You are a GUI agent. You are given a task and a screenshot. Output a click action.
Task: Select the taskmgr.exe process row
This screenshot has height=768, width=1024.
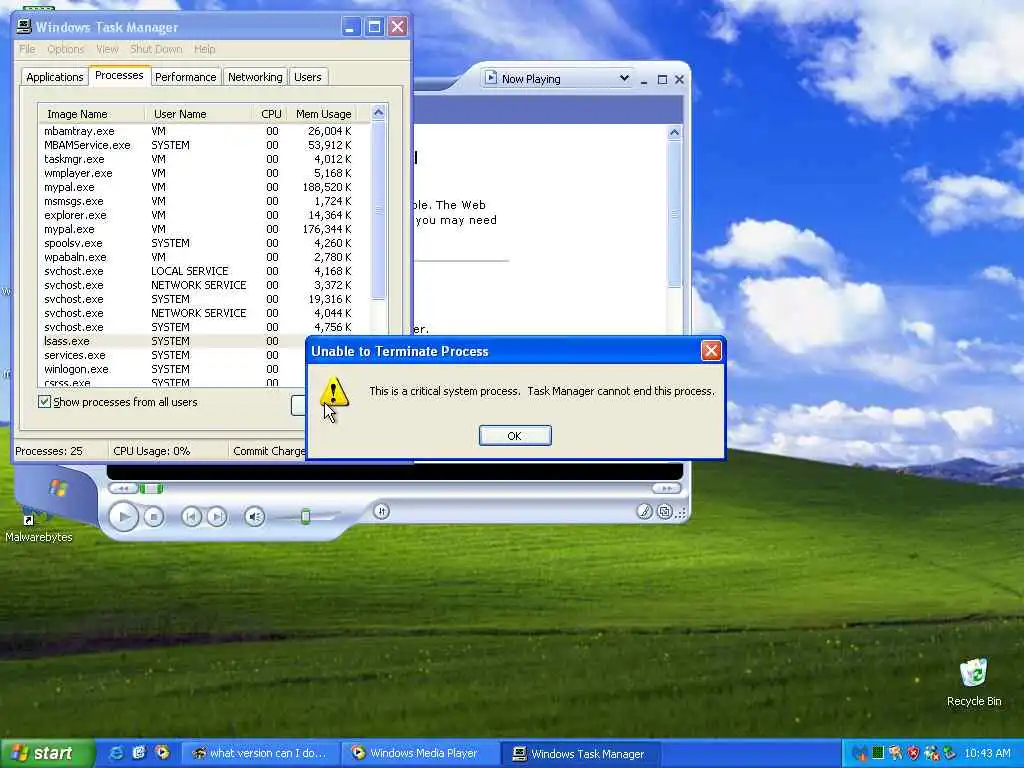199,159
